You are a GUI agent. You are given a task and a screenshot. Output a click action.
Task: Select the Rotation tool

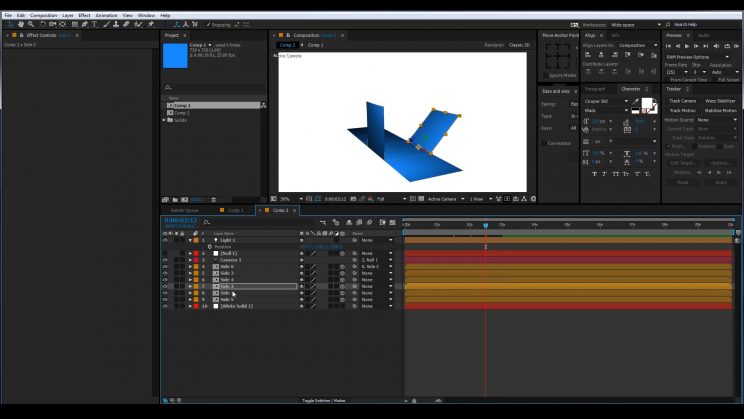point(43,24)
